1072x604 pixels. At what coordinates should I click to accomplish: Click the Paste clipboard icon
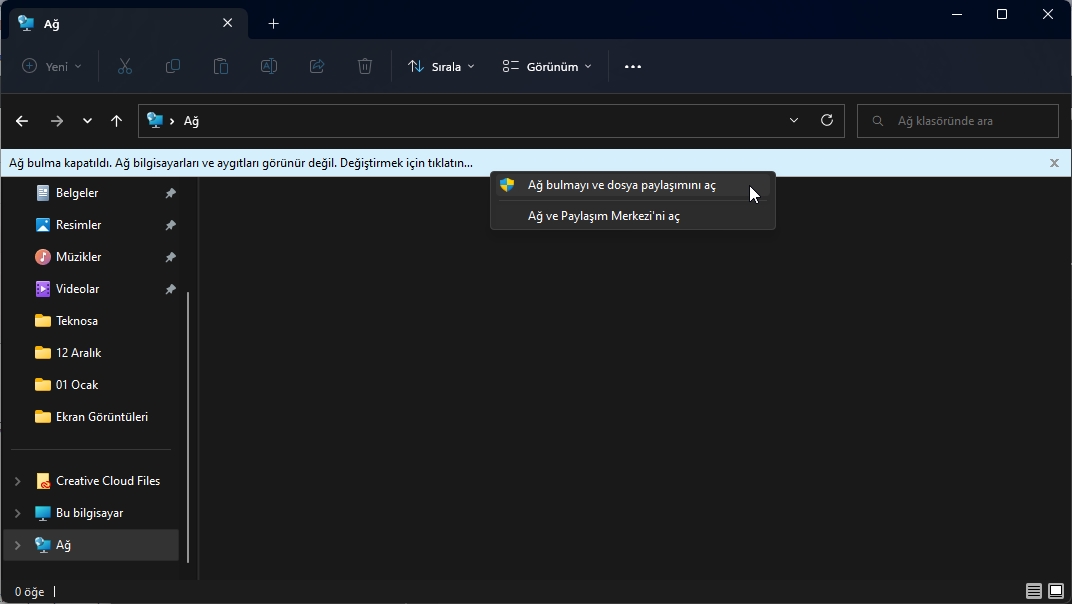(x=221, y=66)
